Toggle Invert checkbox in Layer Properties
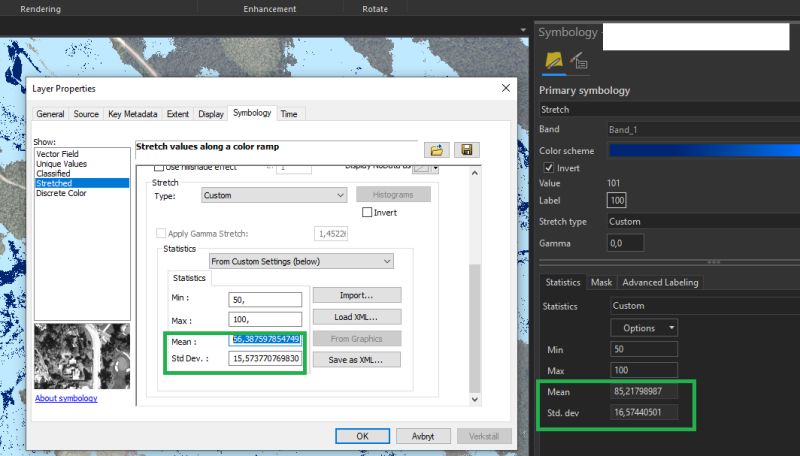This screenshot has width=800, height=456. pos(367,212)
